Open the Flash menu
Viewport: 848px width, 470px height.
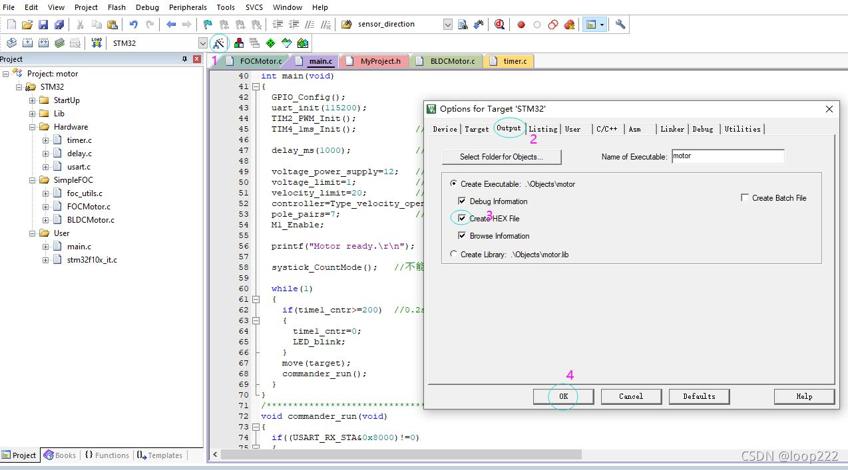[x=116, y=7]
